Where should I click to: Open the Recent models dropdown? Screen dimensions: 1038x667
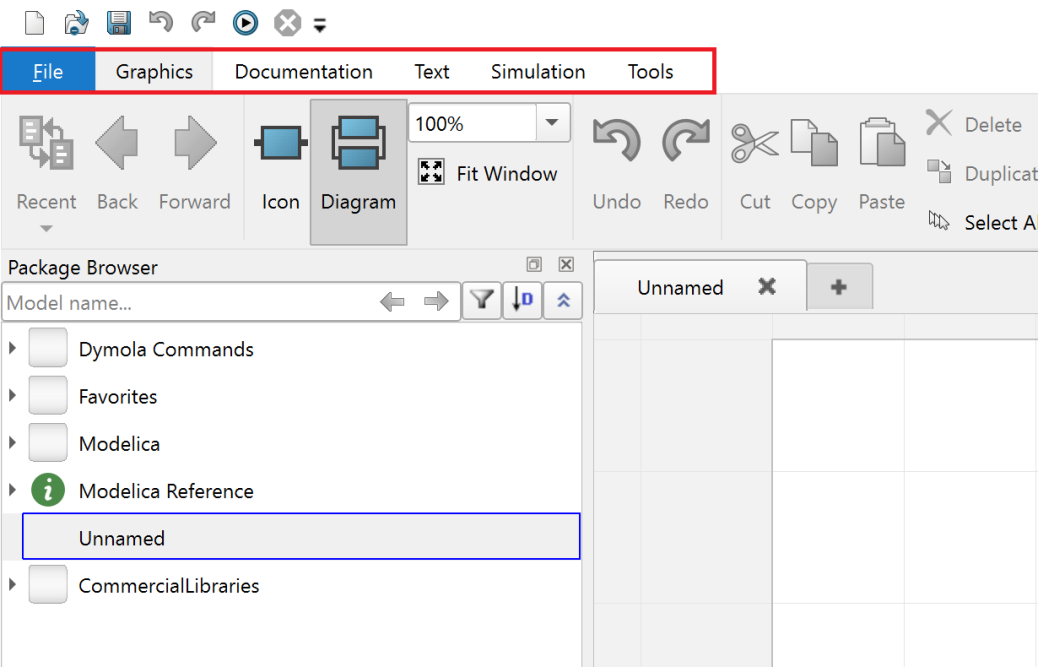[46, 172]
